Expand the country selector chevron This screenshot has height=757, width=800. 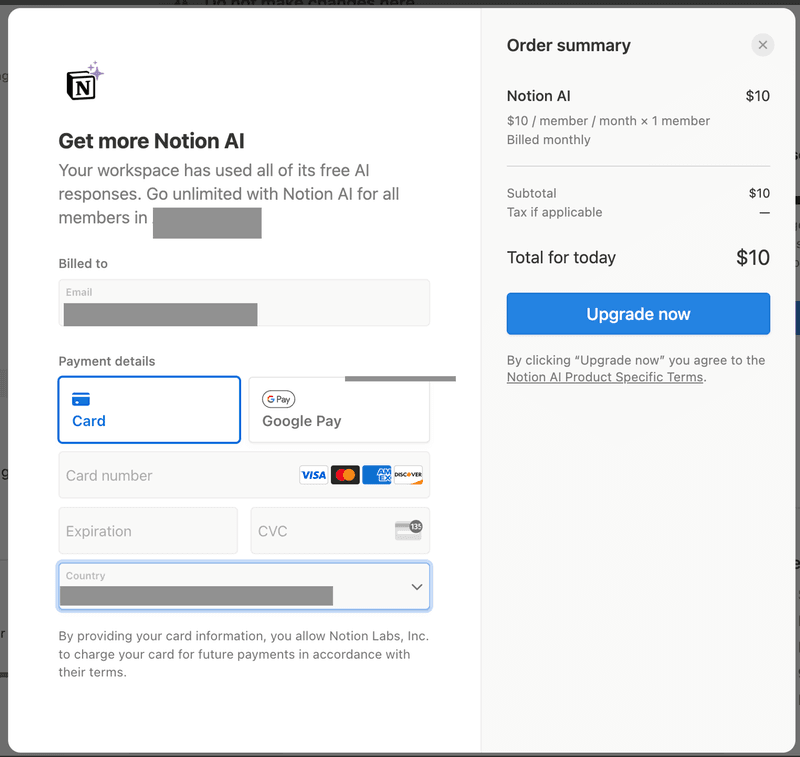417,587
